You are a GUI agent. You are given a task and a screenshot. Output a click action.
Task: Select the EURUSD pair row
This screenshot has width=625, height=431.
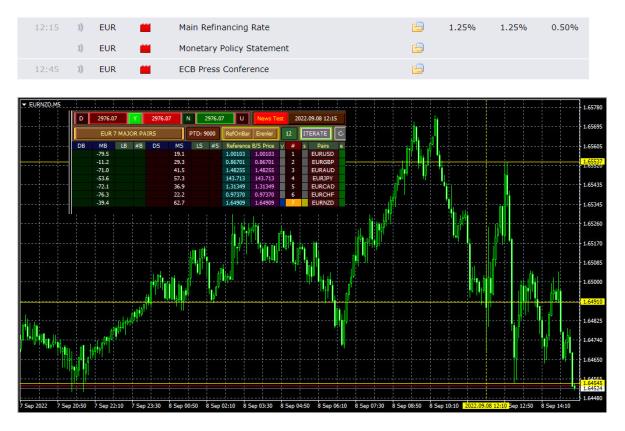click(x=323, y=154)
